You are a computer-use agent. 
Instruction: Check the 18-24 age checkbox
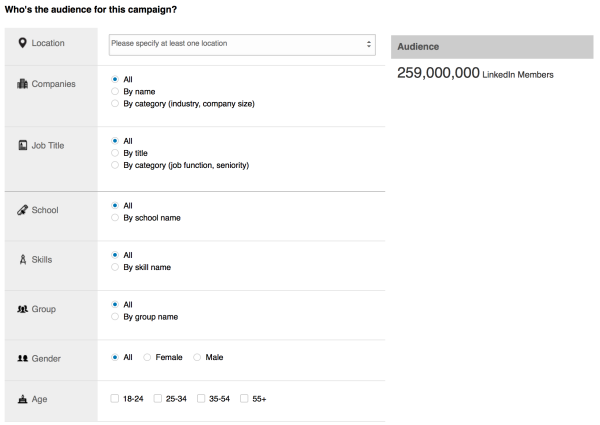(x=114, y=399)
